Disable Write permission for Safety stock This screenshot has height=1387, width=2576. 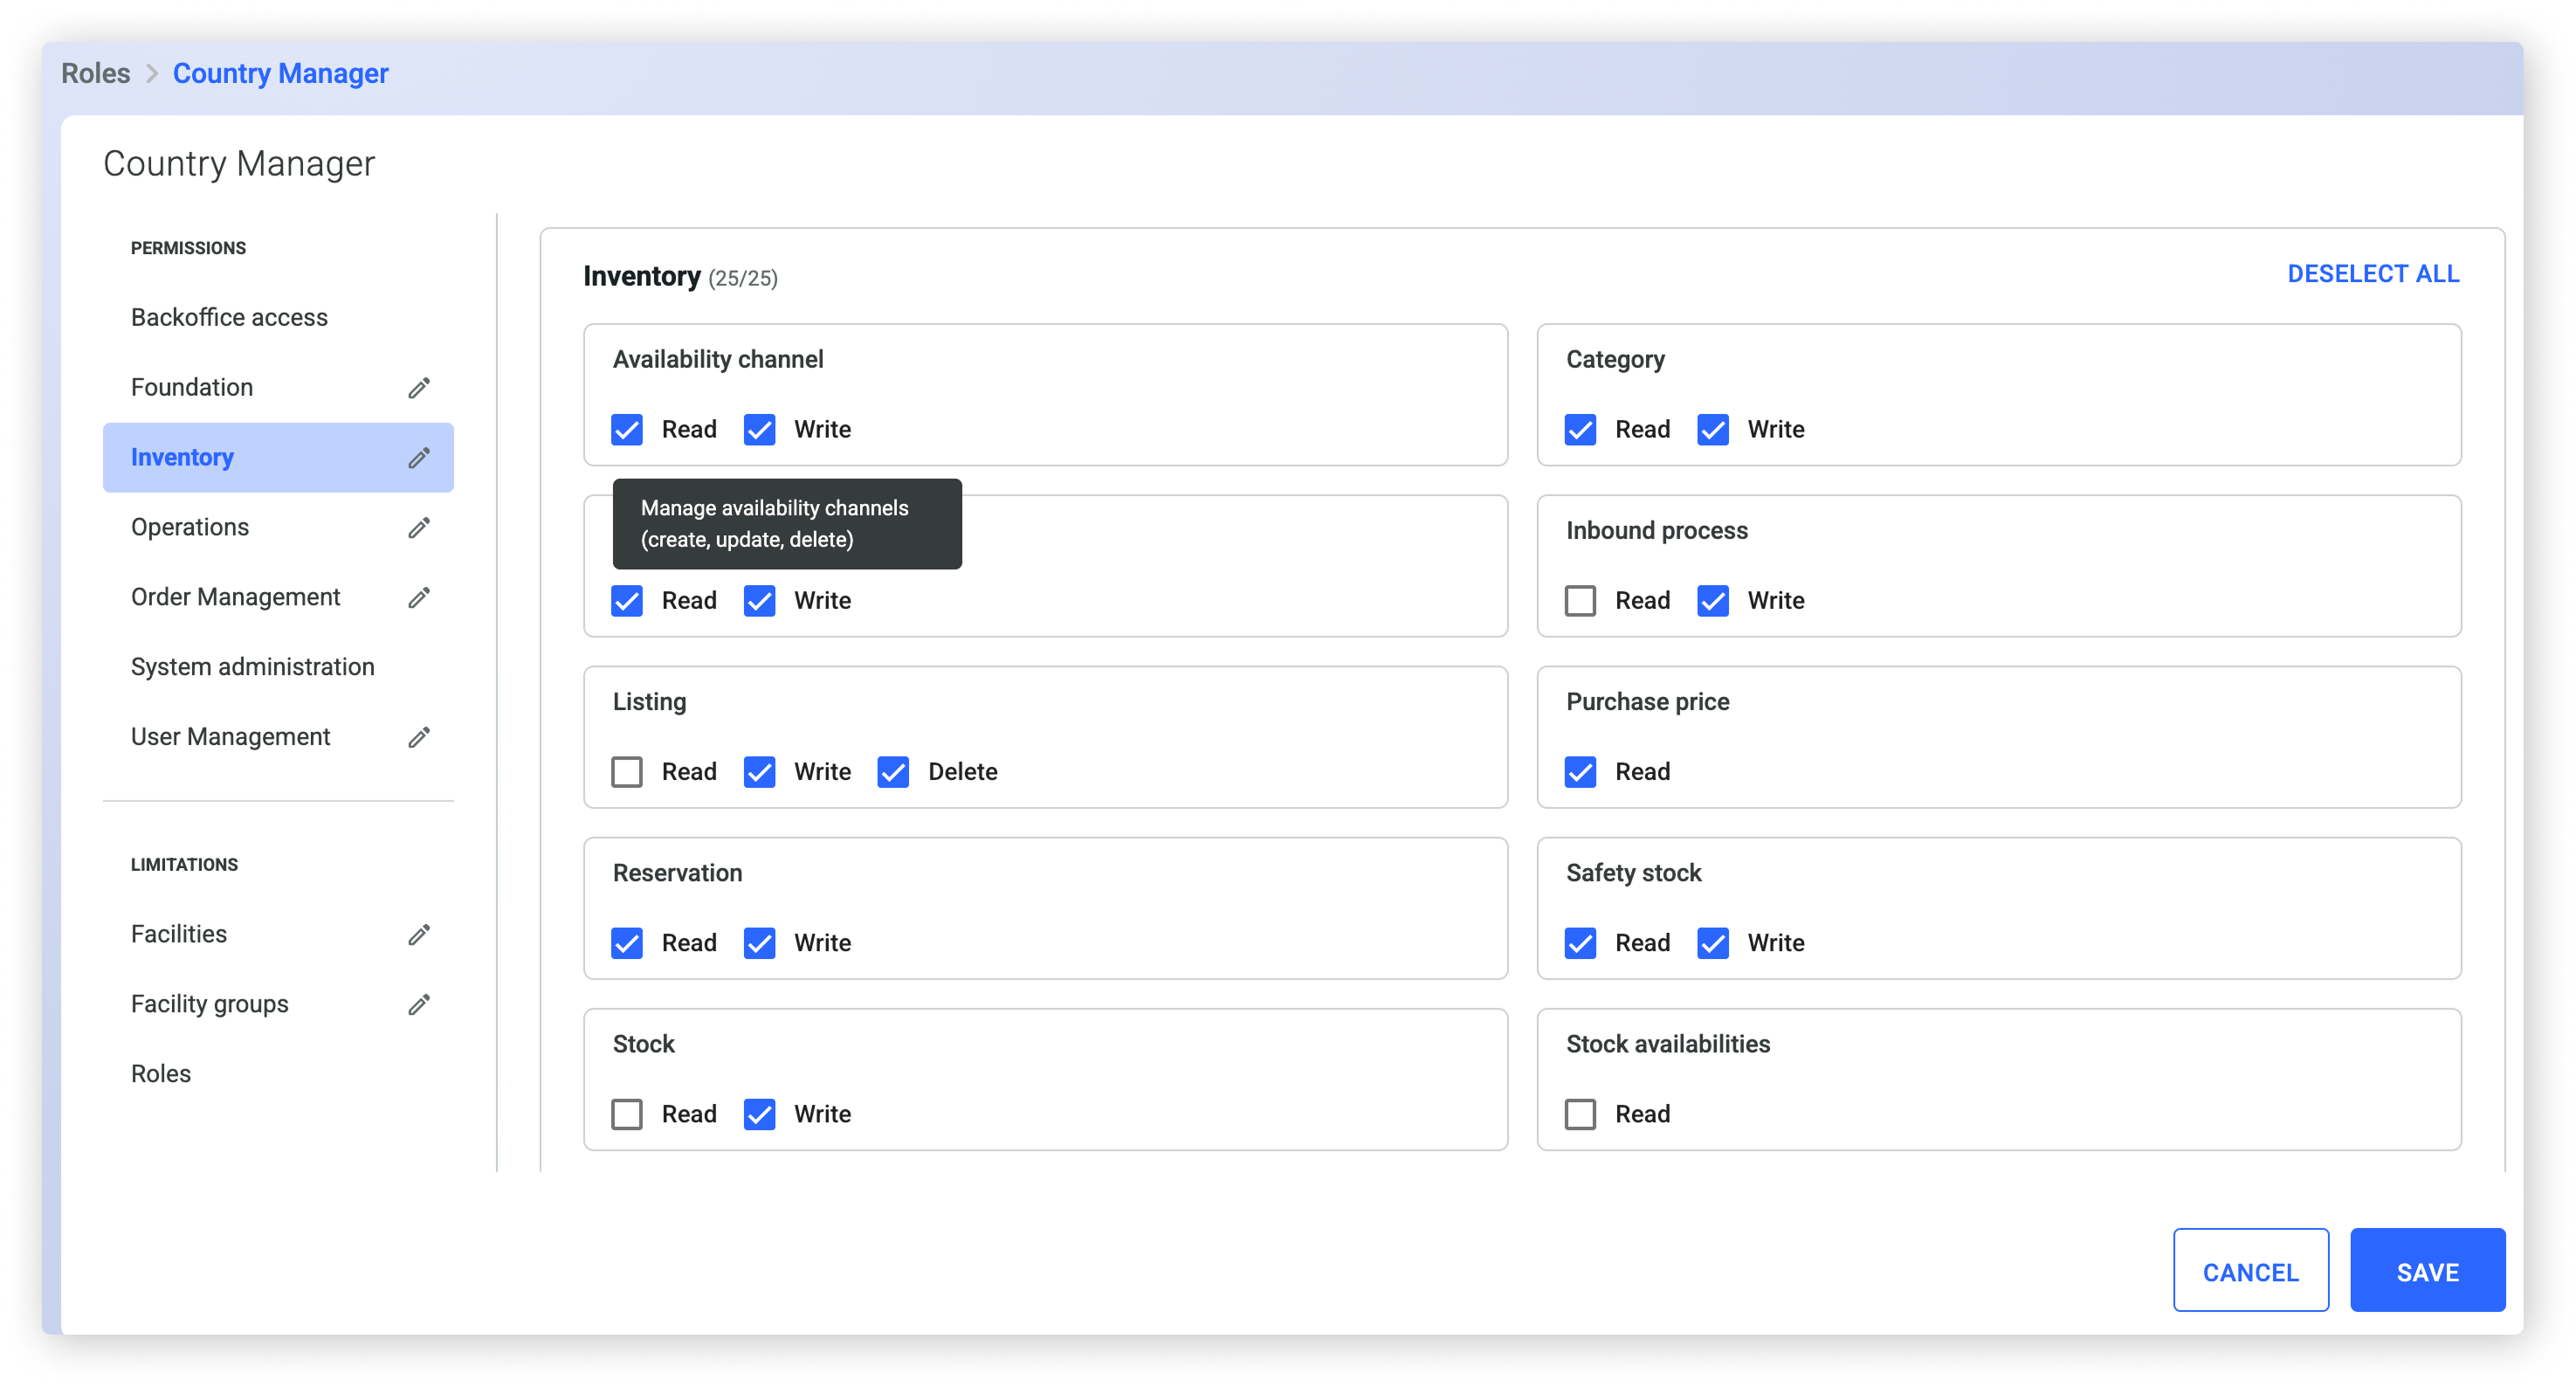coord(1713,943)
